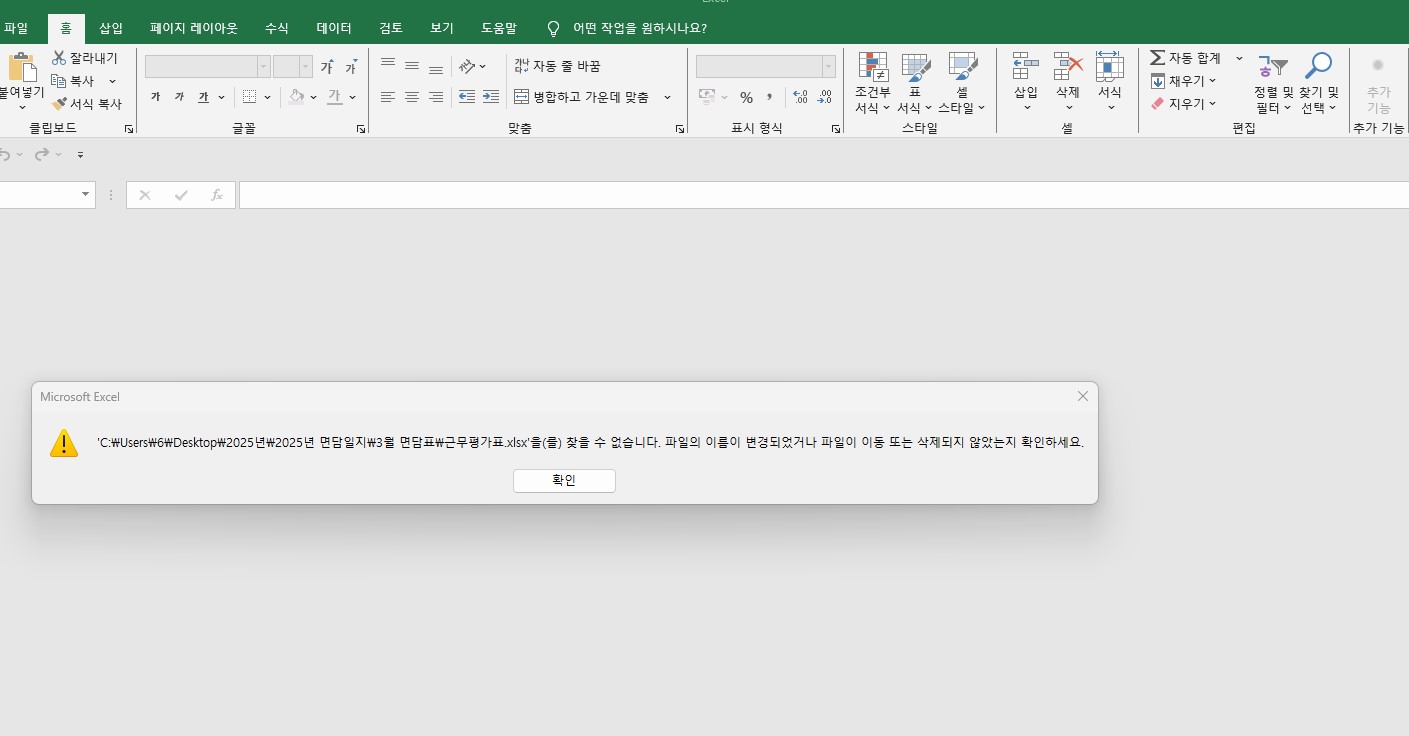
Task: Open 찾기 및 선택 magnifier menu
Action: (1319, 84)
